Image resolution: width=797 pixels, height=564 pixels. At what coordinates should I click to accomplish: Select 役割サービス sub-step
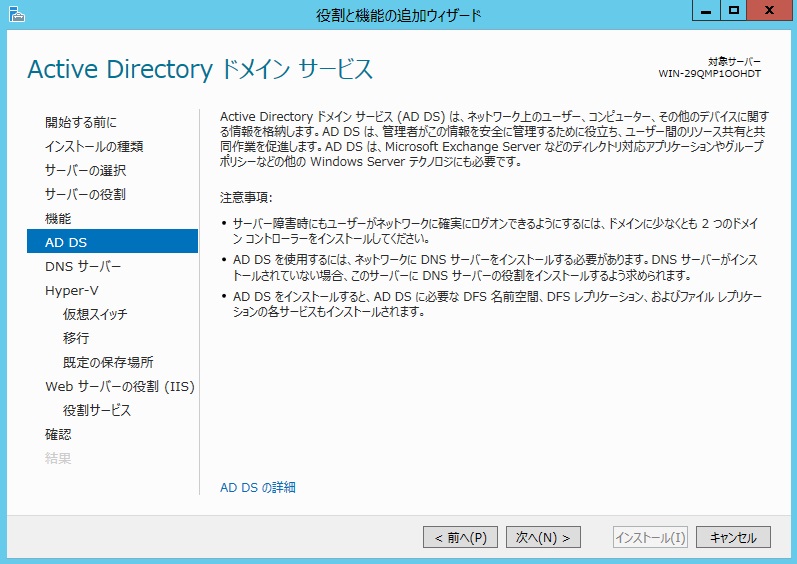97,410
